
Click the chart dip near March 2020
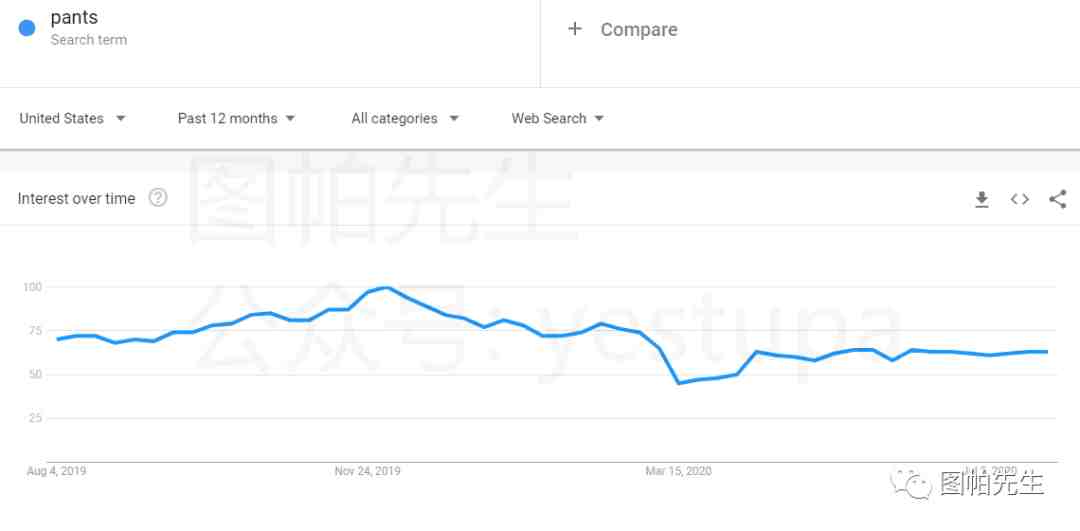(x=679, y=383)
